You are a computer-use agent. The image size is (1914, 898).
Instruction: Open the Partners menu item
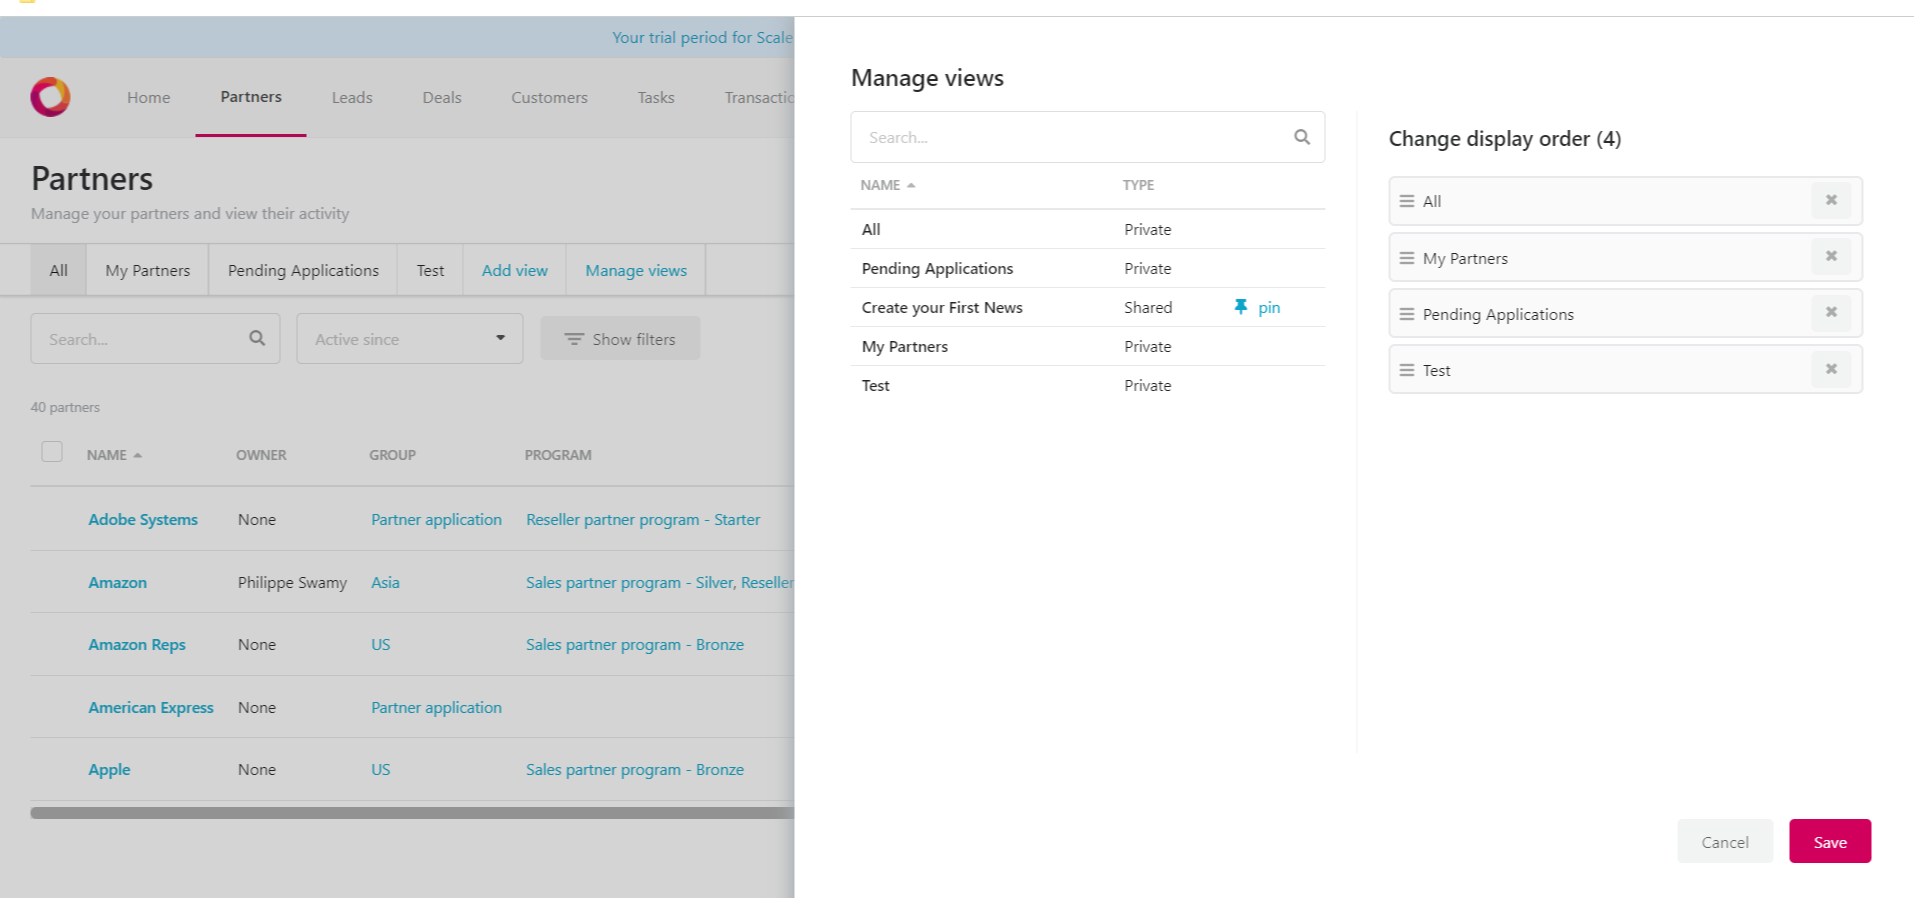[x=251, y=97]
